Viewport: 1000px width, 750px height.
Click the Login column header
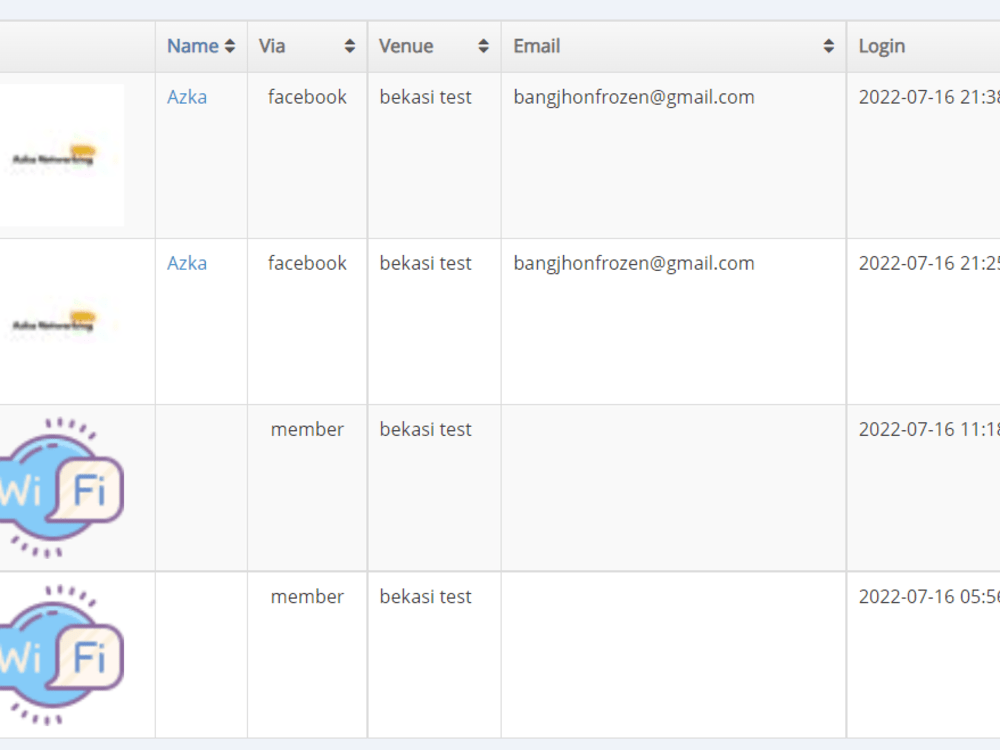tap(923, 47)
